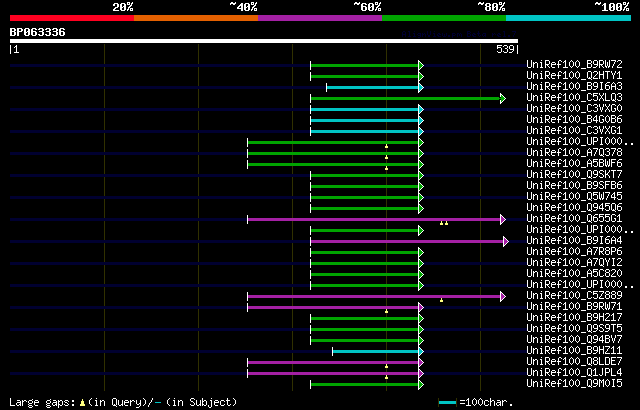Click the arrowhead ending the Q9M0I5 alignment
This screenshot has height=410, width=640.
(x=421, y=385)
